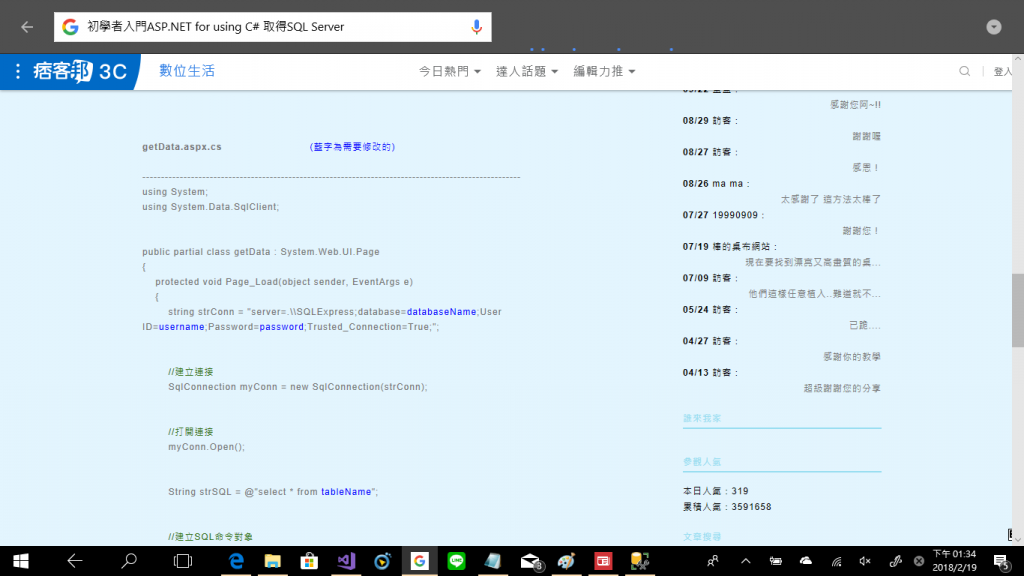Click the Google logo in the address bar

(x=70, y=27)
